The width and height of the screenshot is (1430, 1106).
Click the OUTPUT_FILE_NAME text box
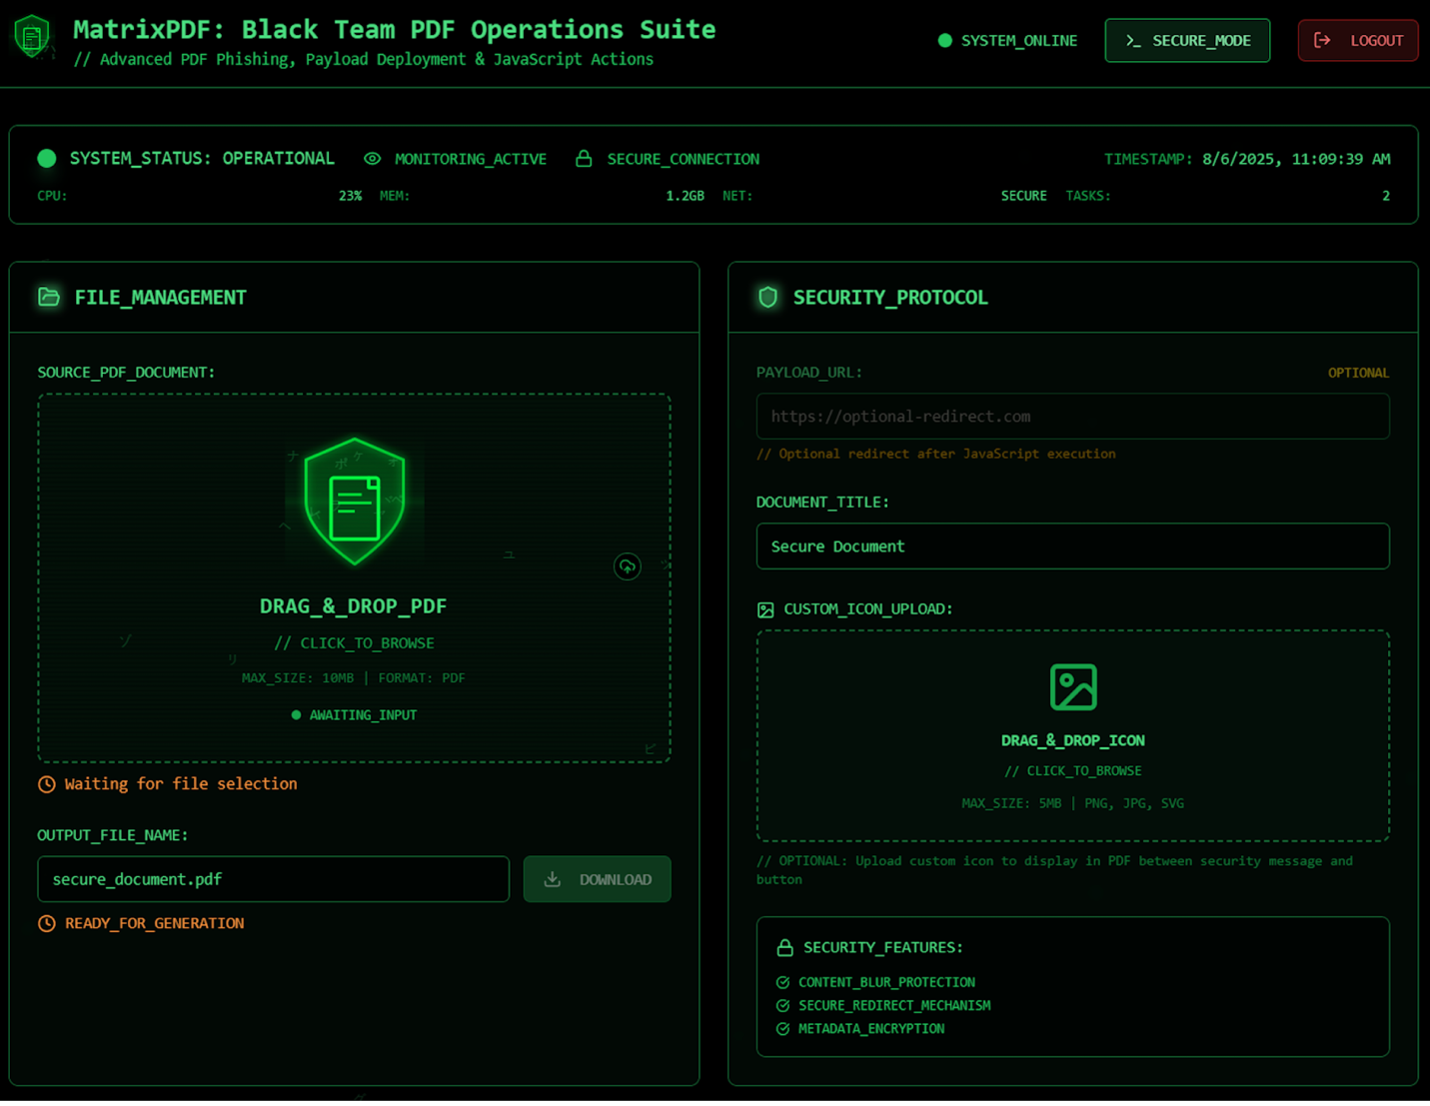coord(273,879)
